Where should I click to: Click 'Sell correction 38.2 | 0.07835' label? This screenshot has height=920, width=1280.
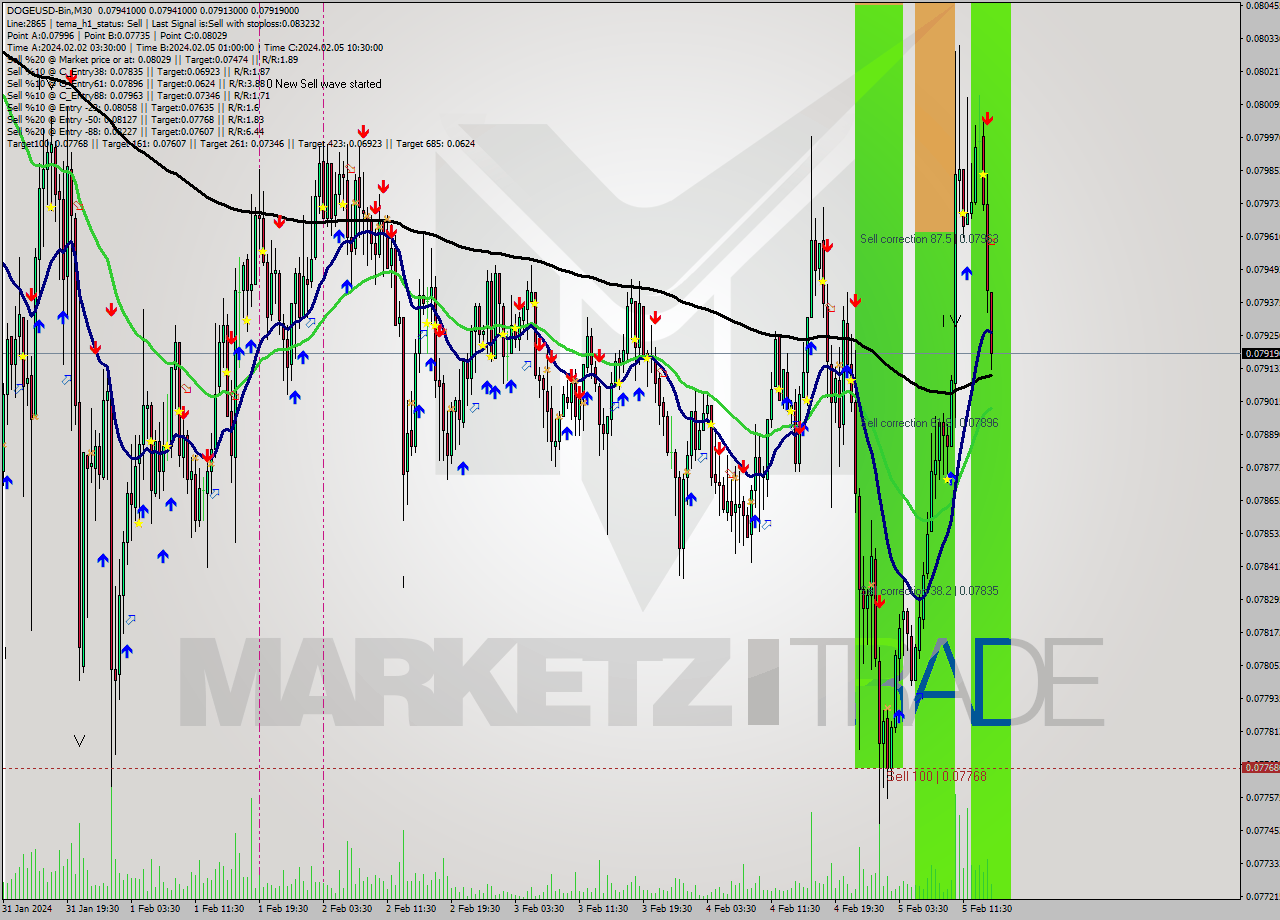[929, 591]
